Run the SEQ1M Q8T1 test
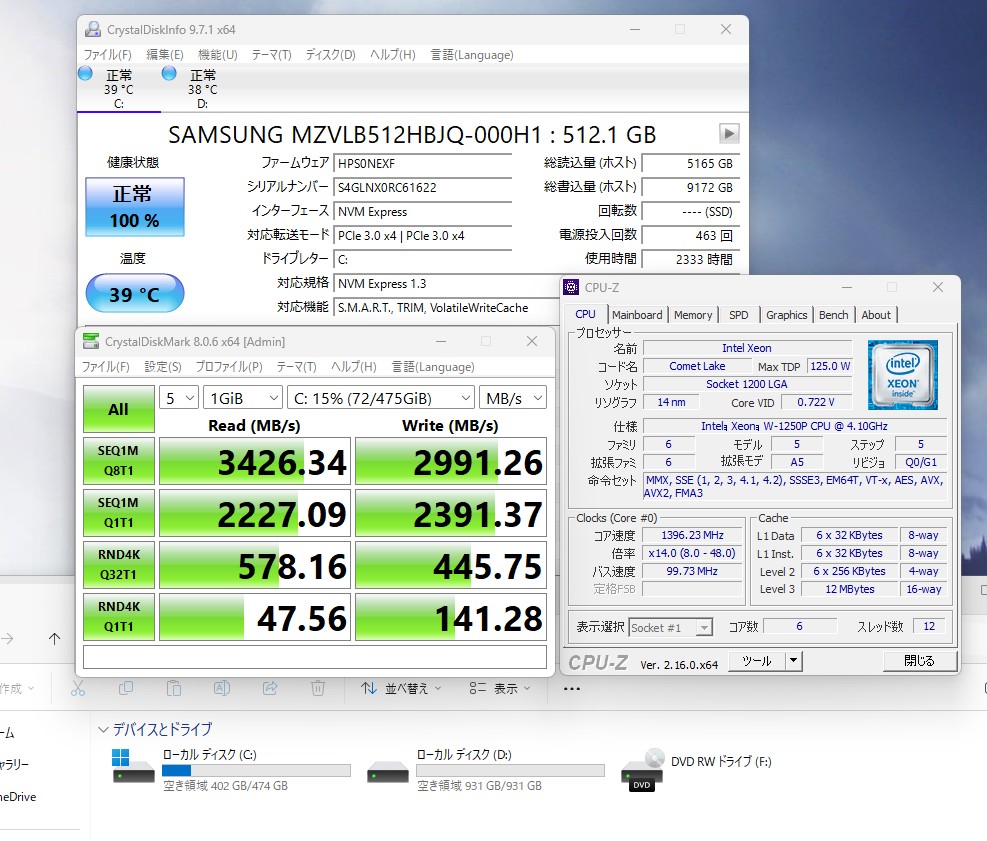 tap(118, 461)
